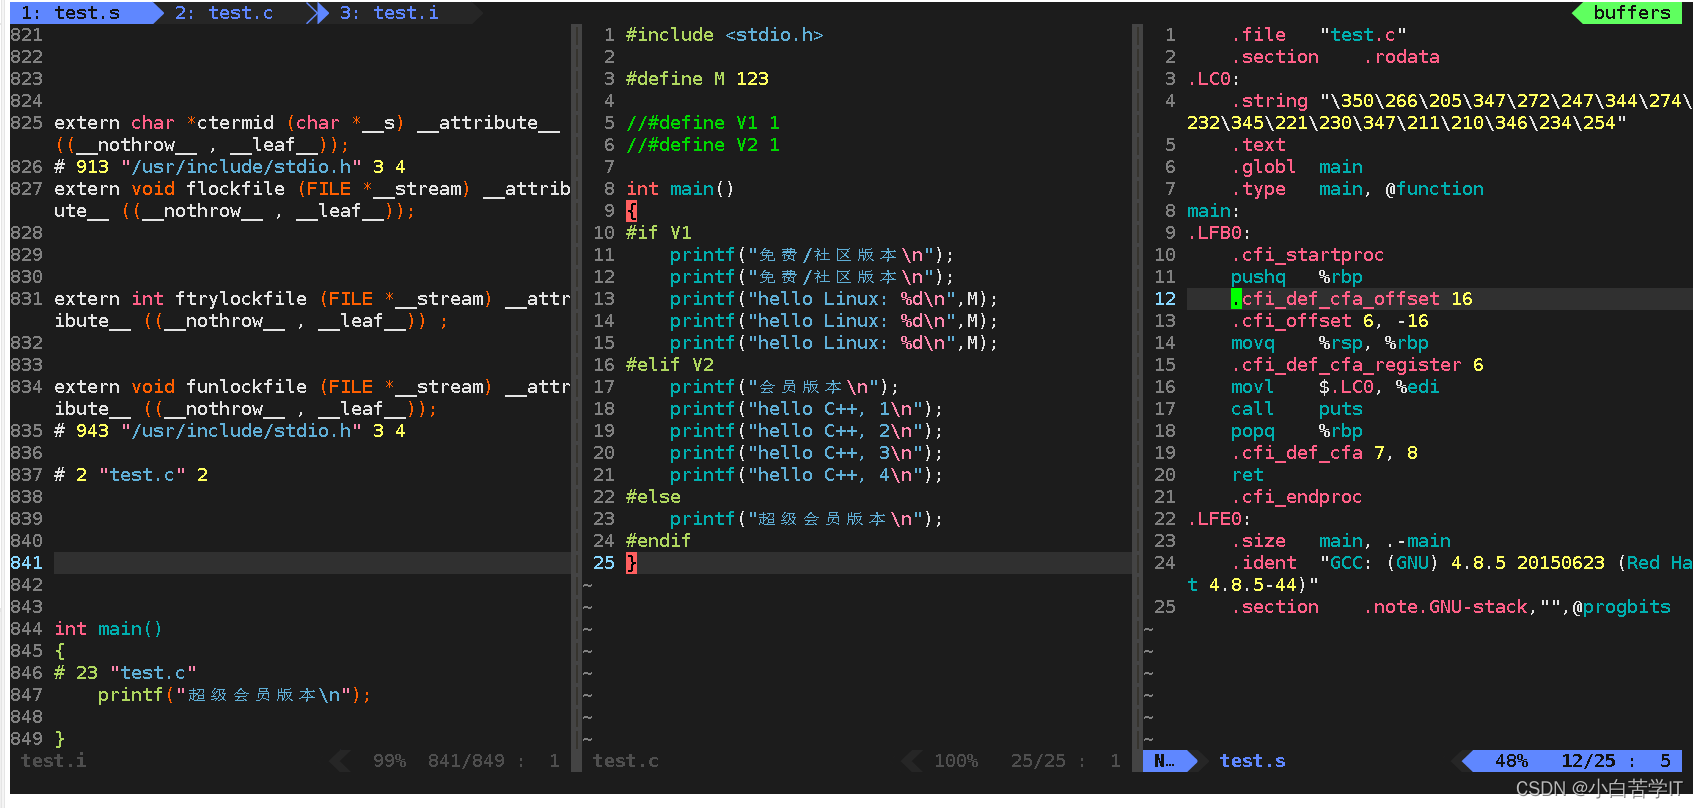Click the #define M 123 line
Image resolution: width=1699 pixels, height=808 pixels.
tap(697, 79)
